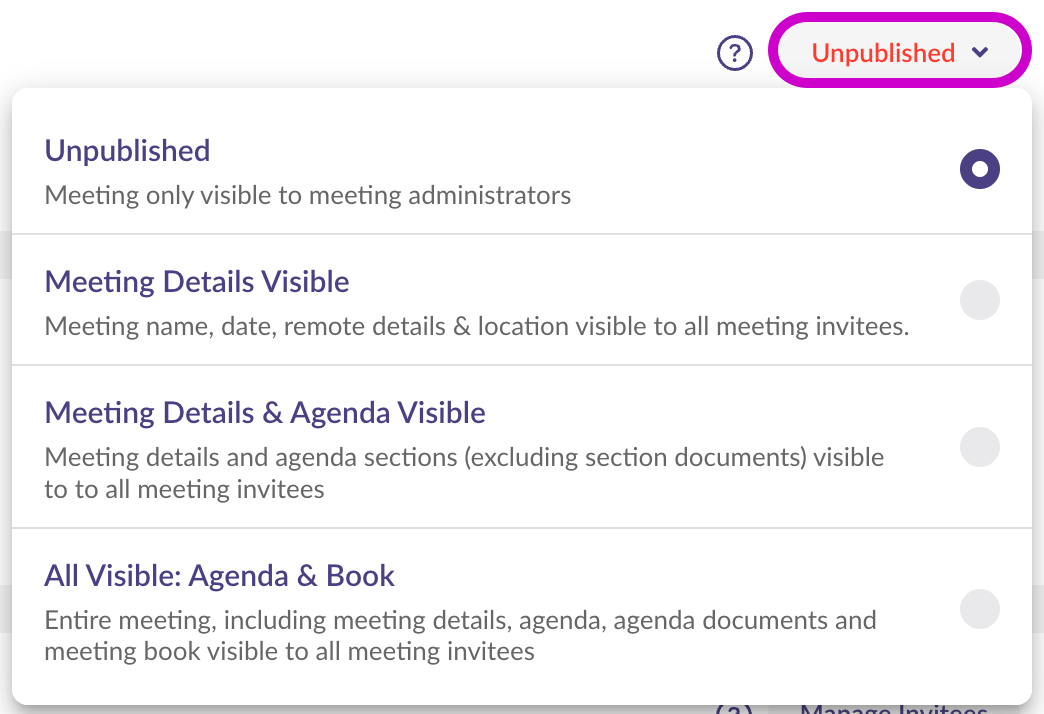Choose the Meeting Details & Agenda Visible radio
This screenshot has height=714, width=1044.
[x=979, y=446]
